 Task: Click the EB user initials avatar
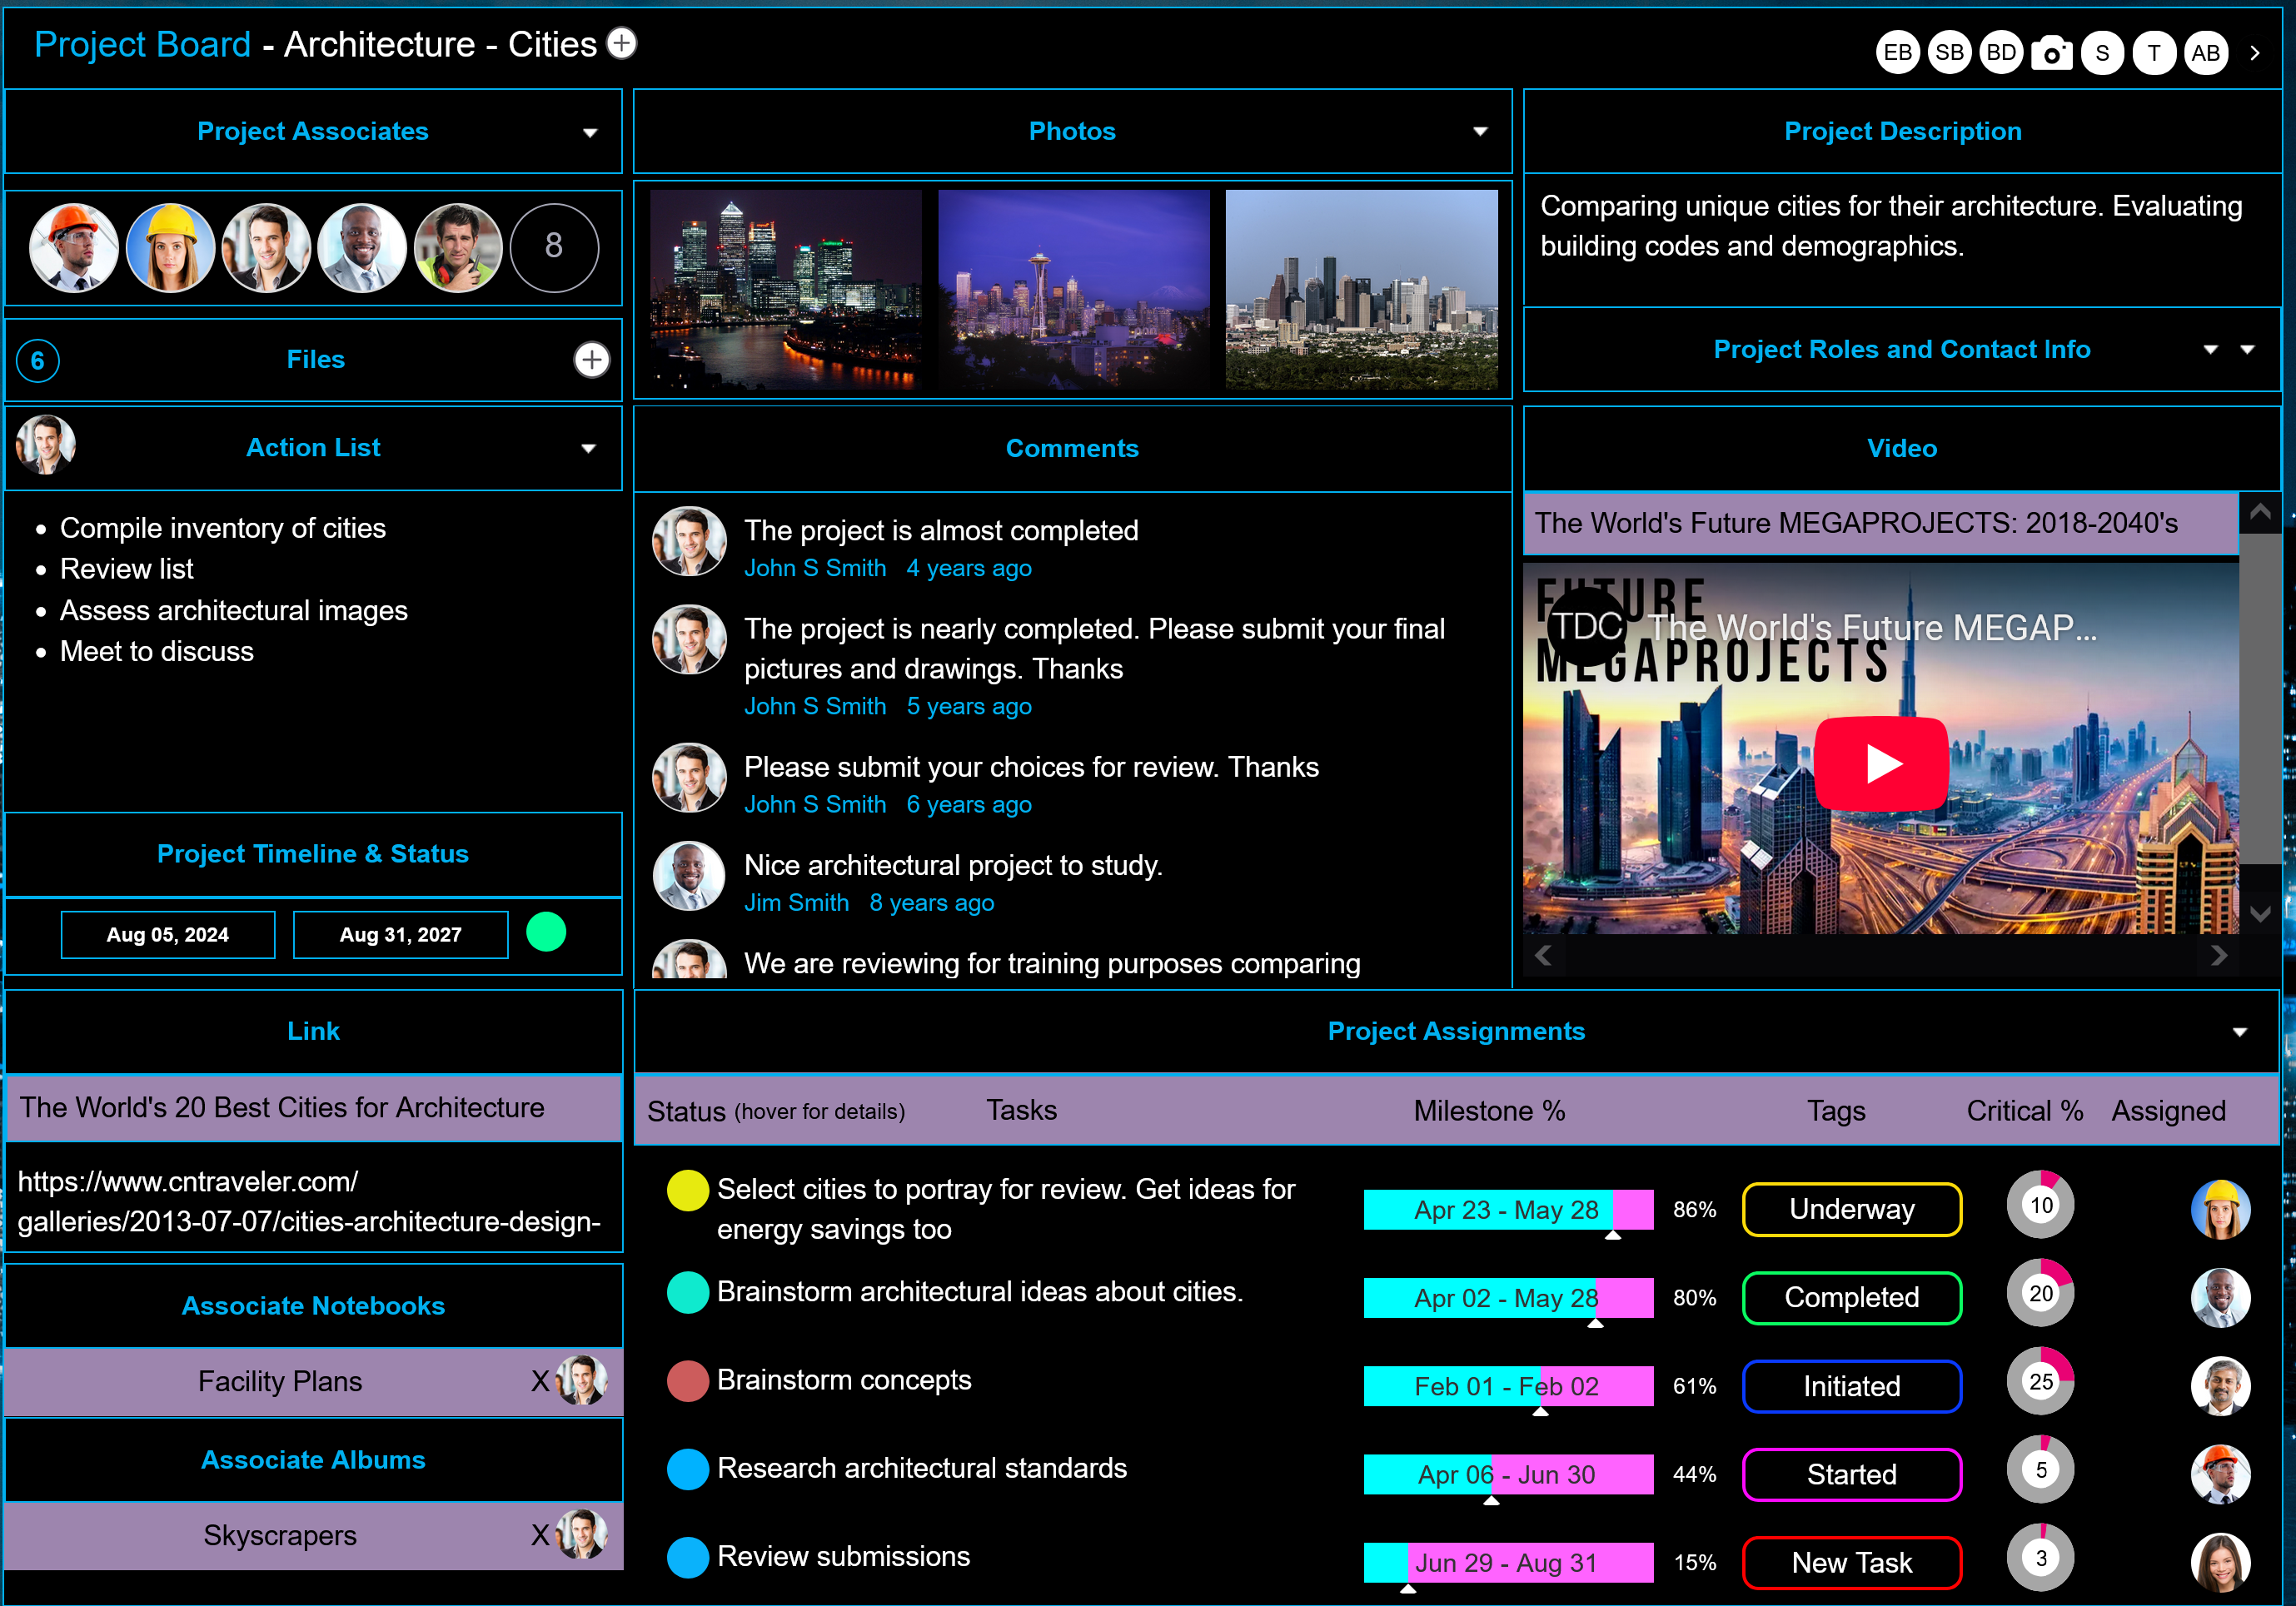pyautogui.click(x=1897, y=53)
